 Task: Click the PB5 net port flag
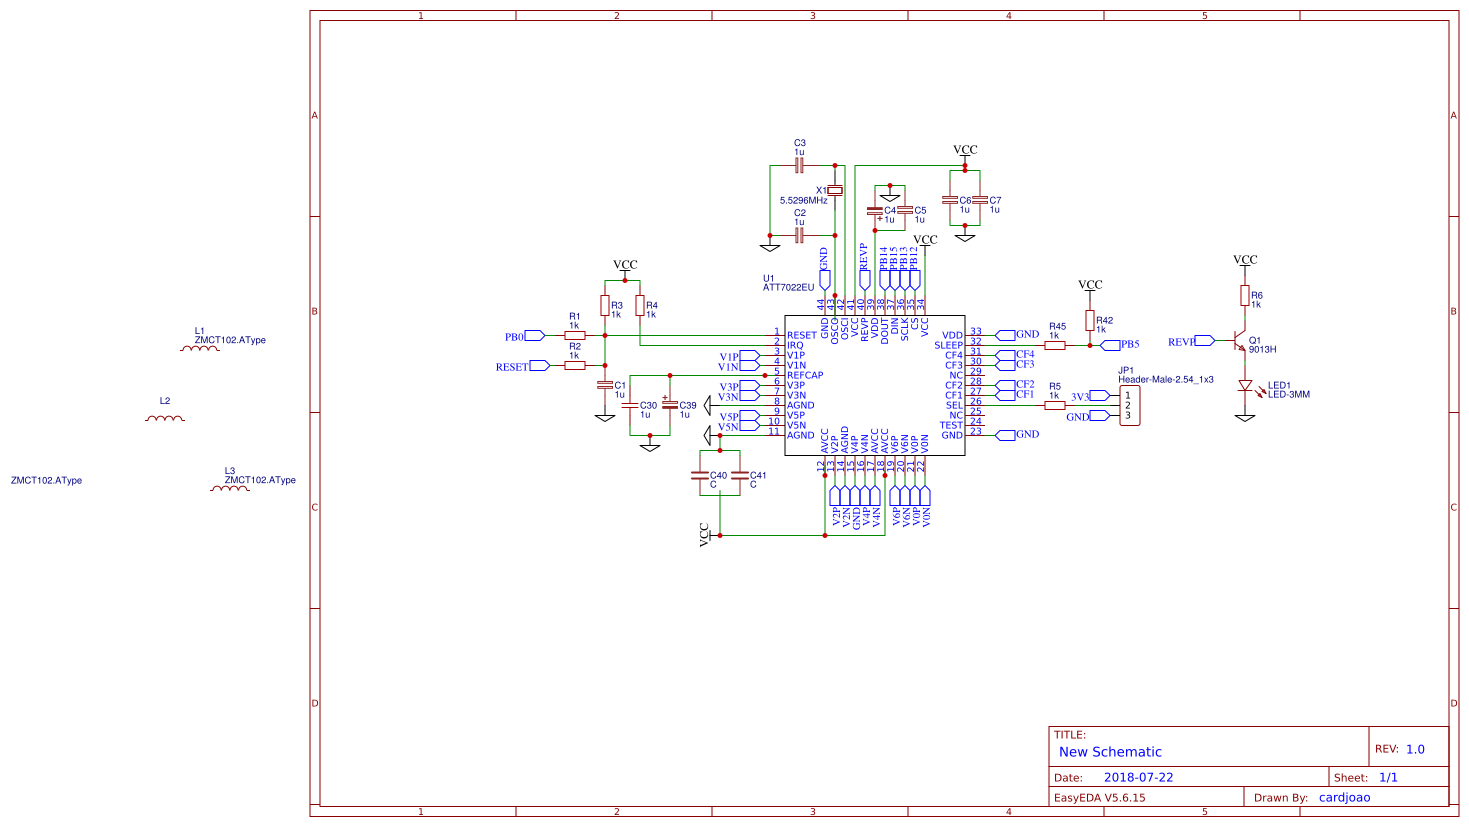pos(1110,345)
